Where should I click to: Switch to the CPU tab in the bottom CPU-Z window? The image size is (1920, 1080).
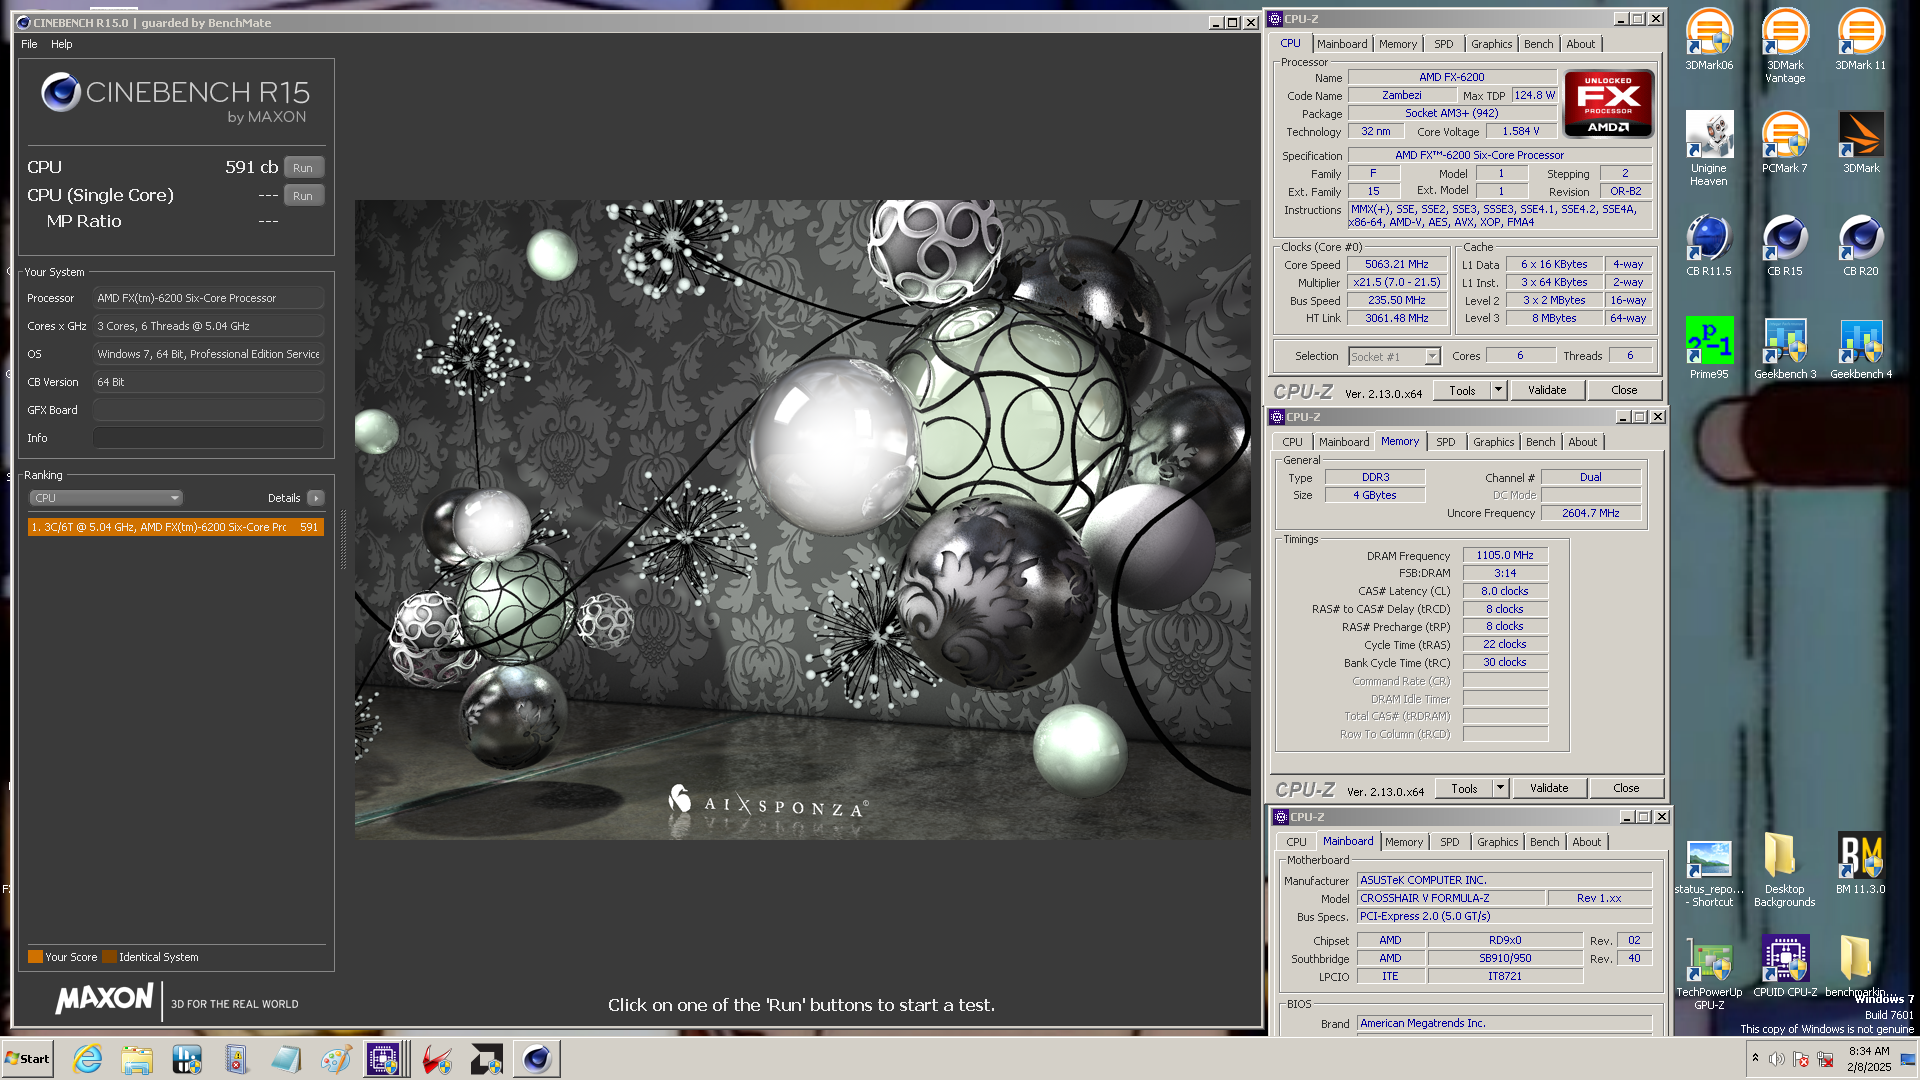[1296, 842]
